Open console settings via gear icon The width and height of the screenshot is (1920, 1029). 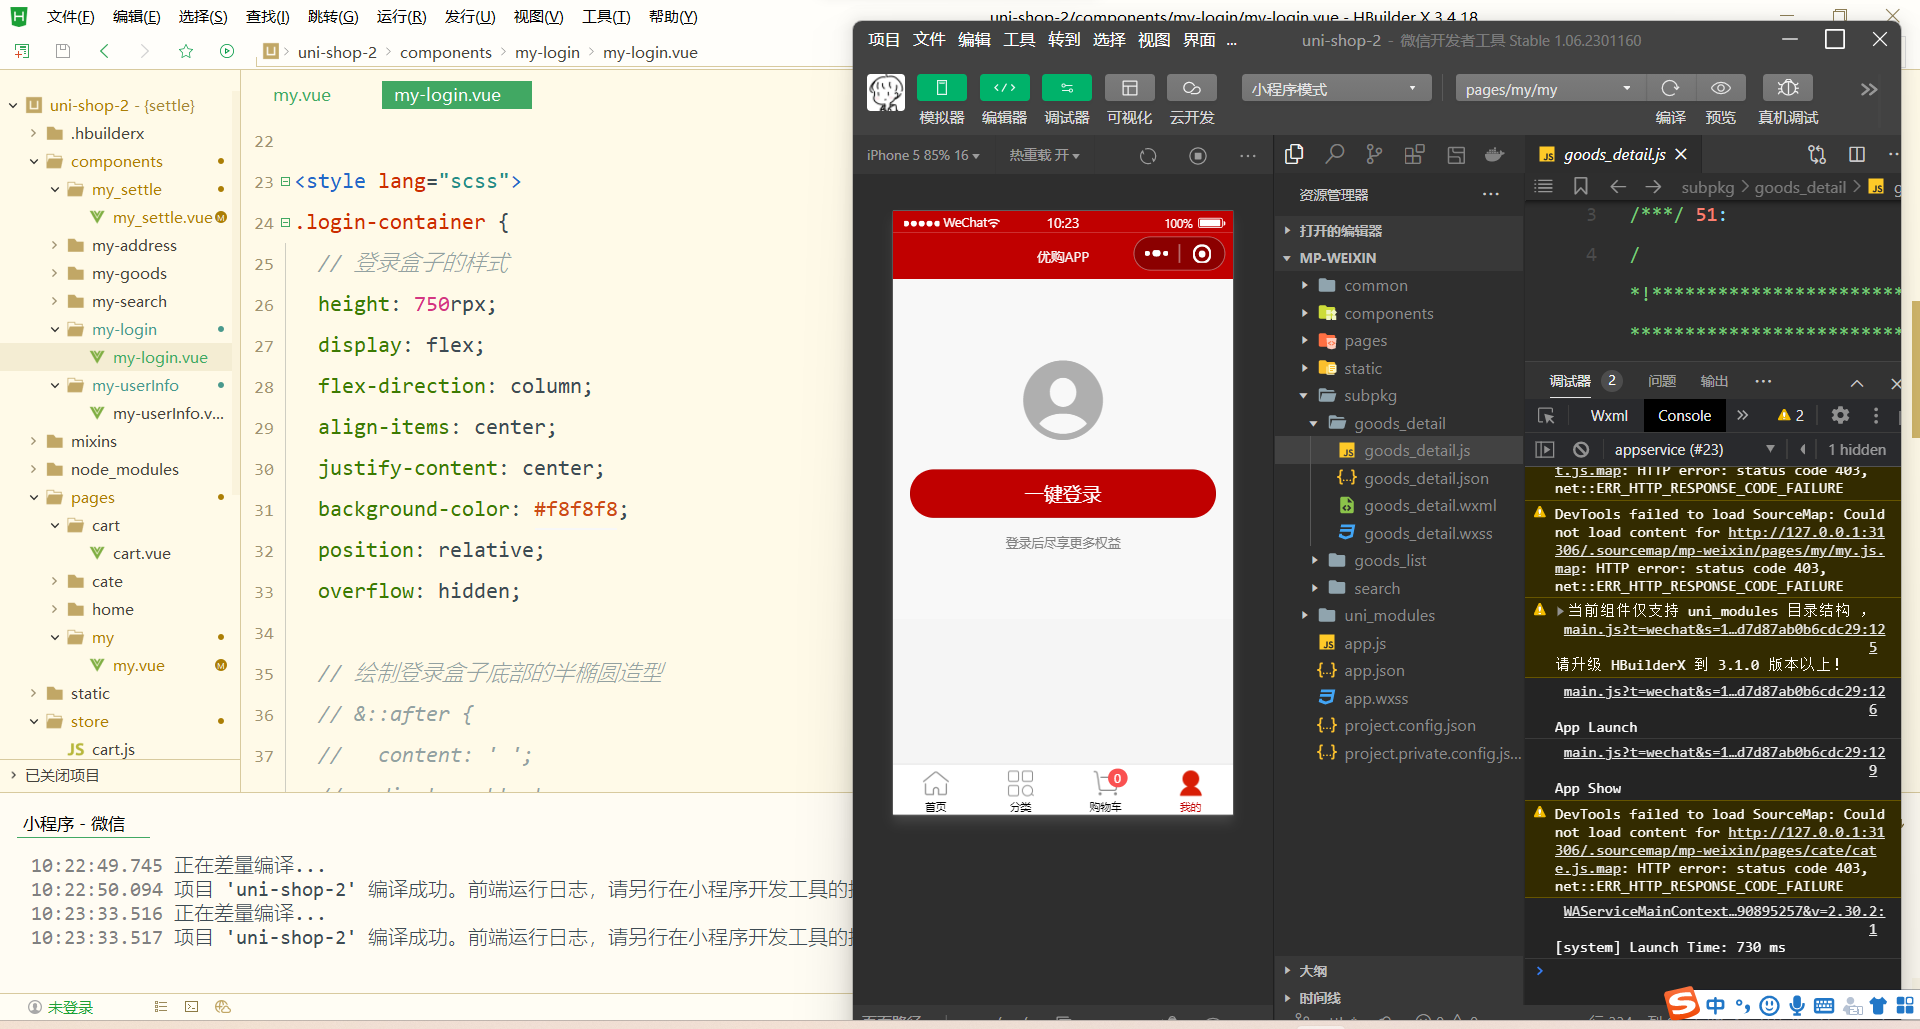1839,415
